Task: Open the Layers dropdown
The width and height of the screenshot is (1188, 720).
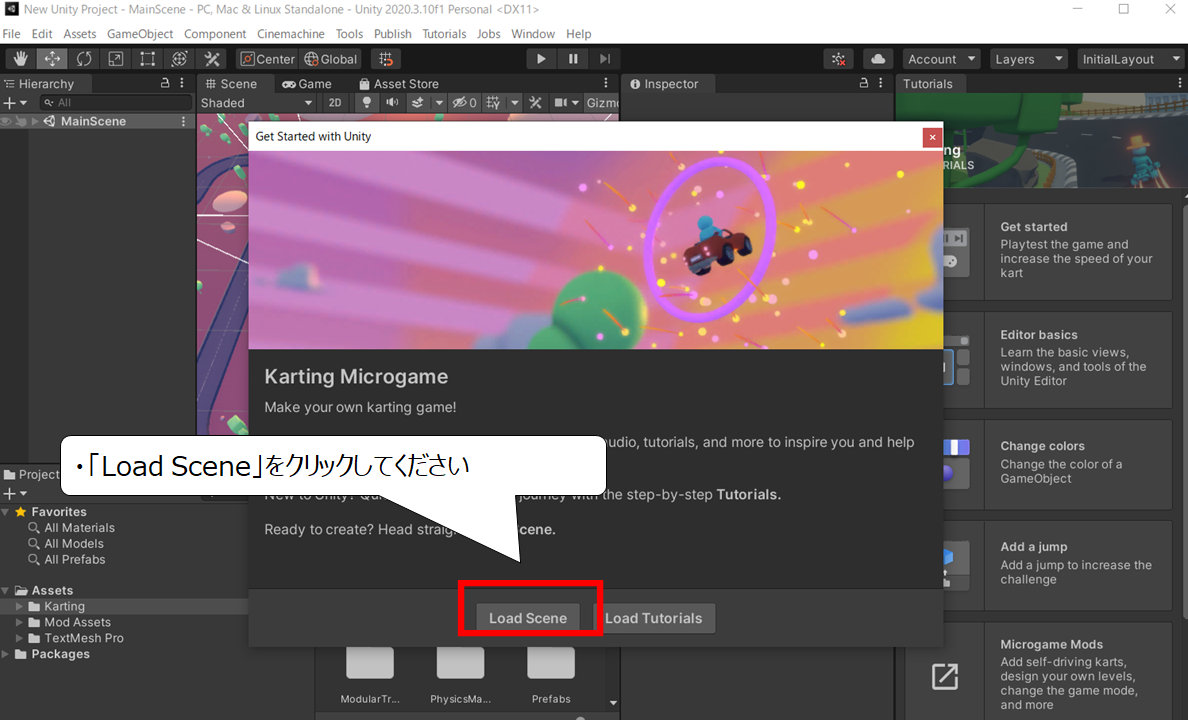Action: point(1029,59)
